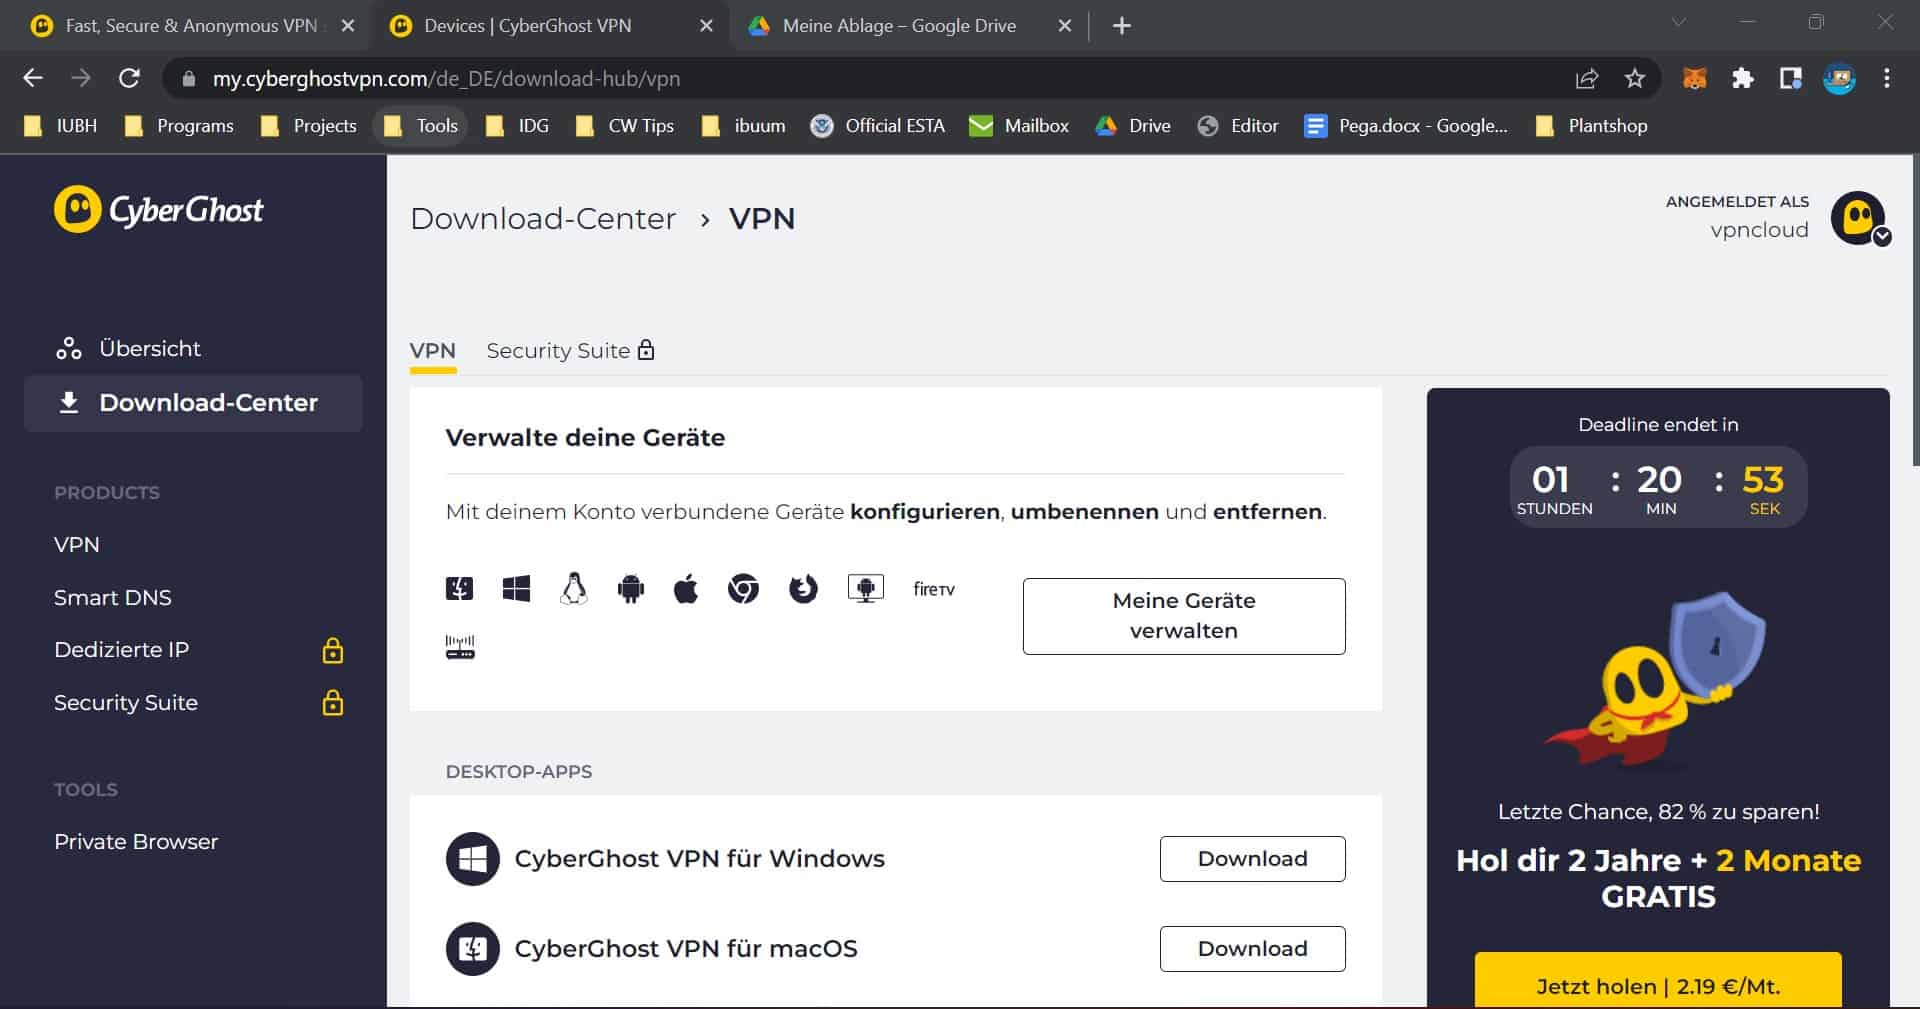Open a new browser tab

(1122, 26)
